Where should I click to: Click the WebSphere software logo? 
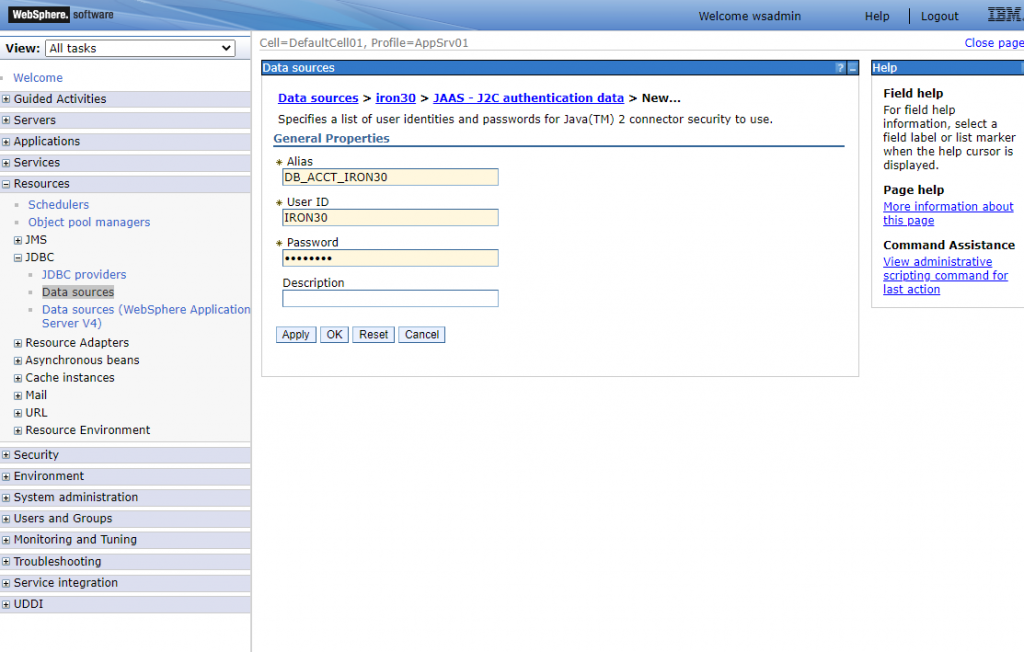61,14
